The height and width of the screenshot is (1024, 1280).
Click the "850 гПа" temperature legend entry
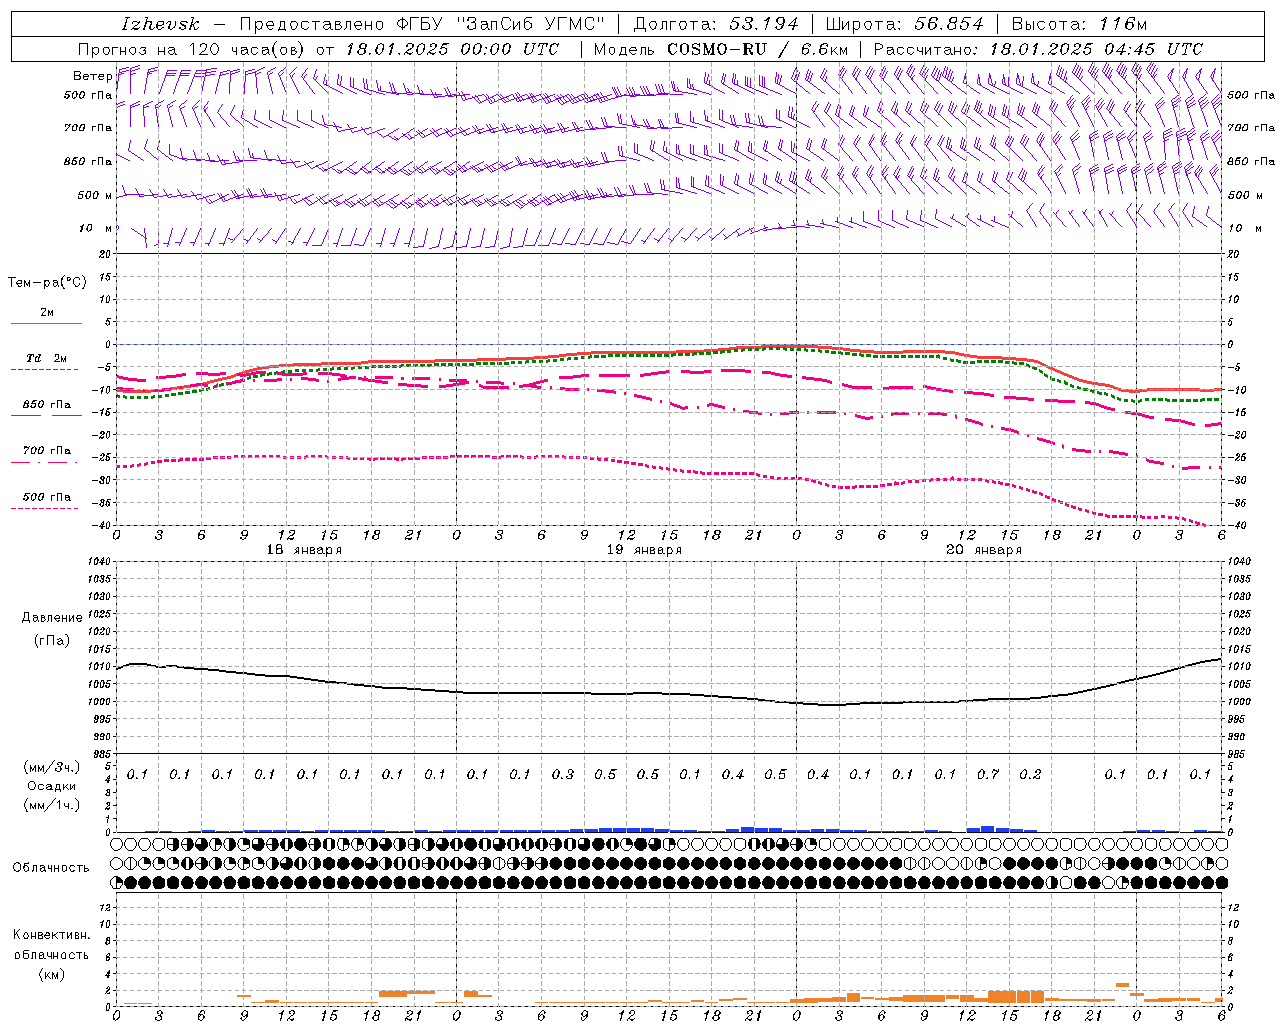coord(47,405)
